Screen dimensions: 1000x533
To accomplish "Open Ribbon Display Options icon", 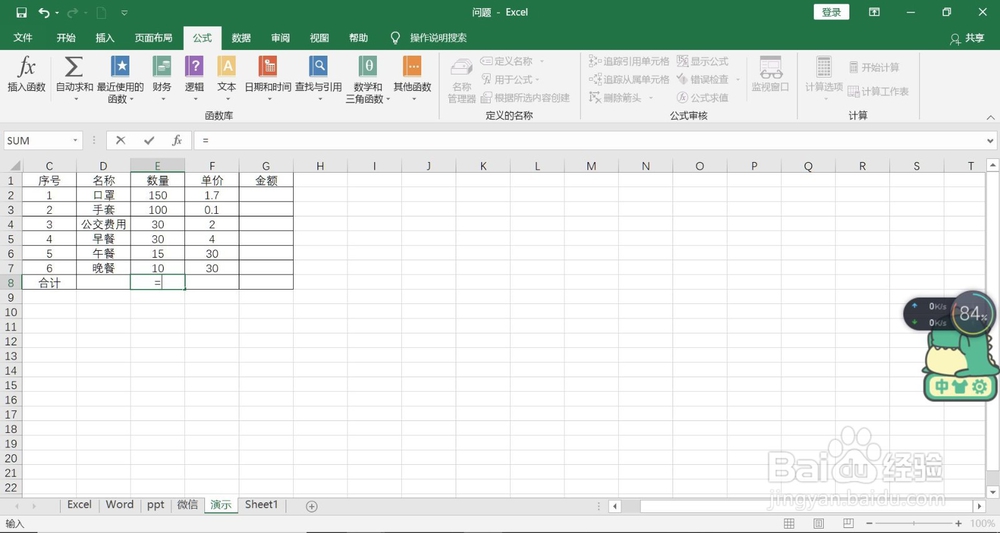I will pyautogui.click(x=874, y=12).
